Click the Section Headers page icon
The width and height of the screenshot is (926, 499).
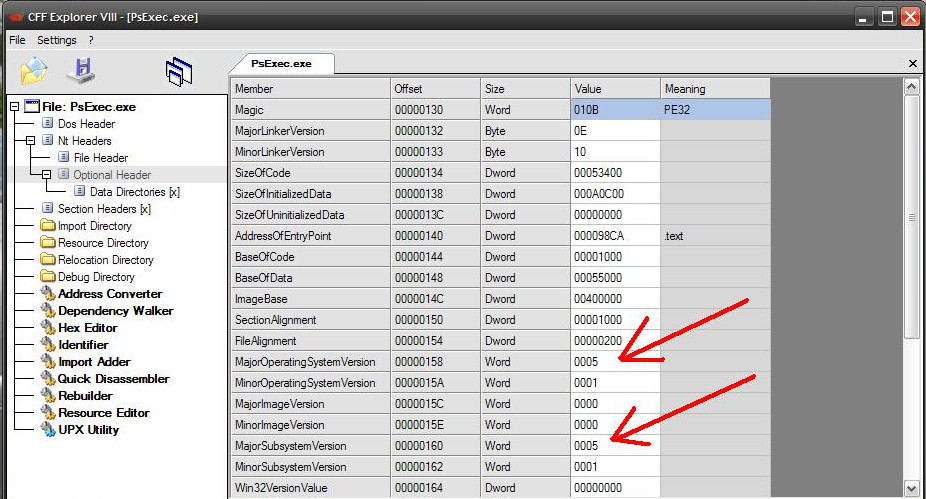coord(48,208)
